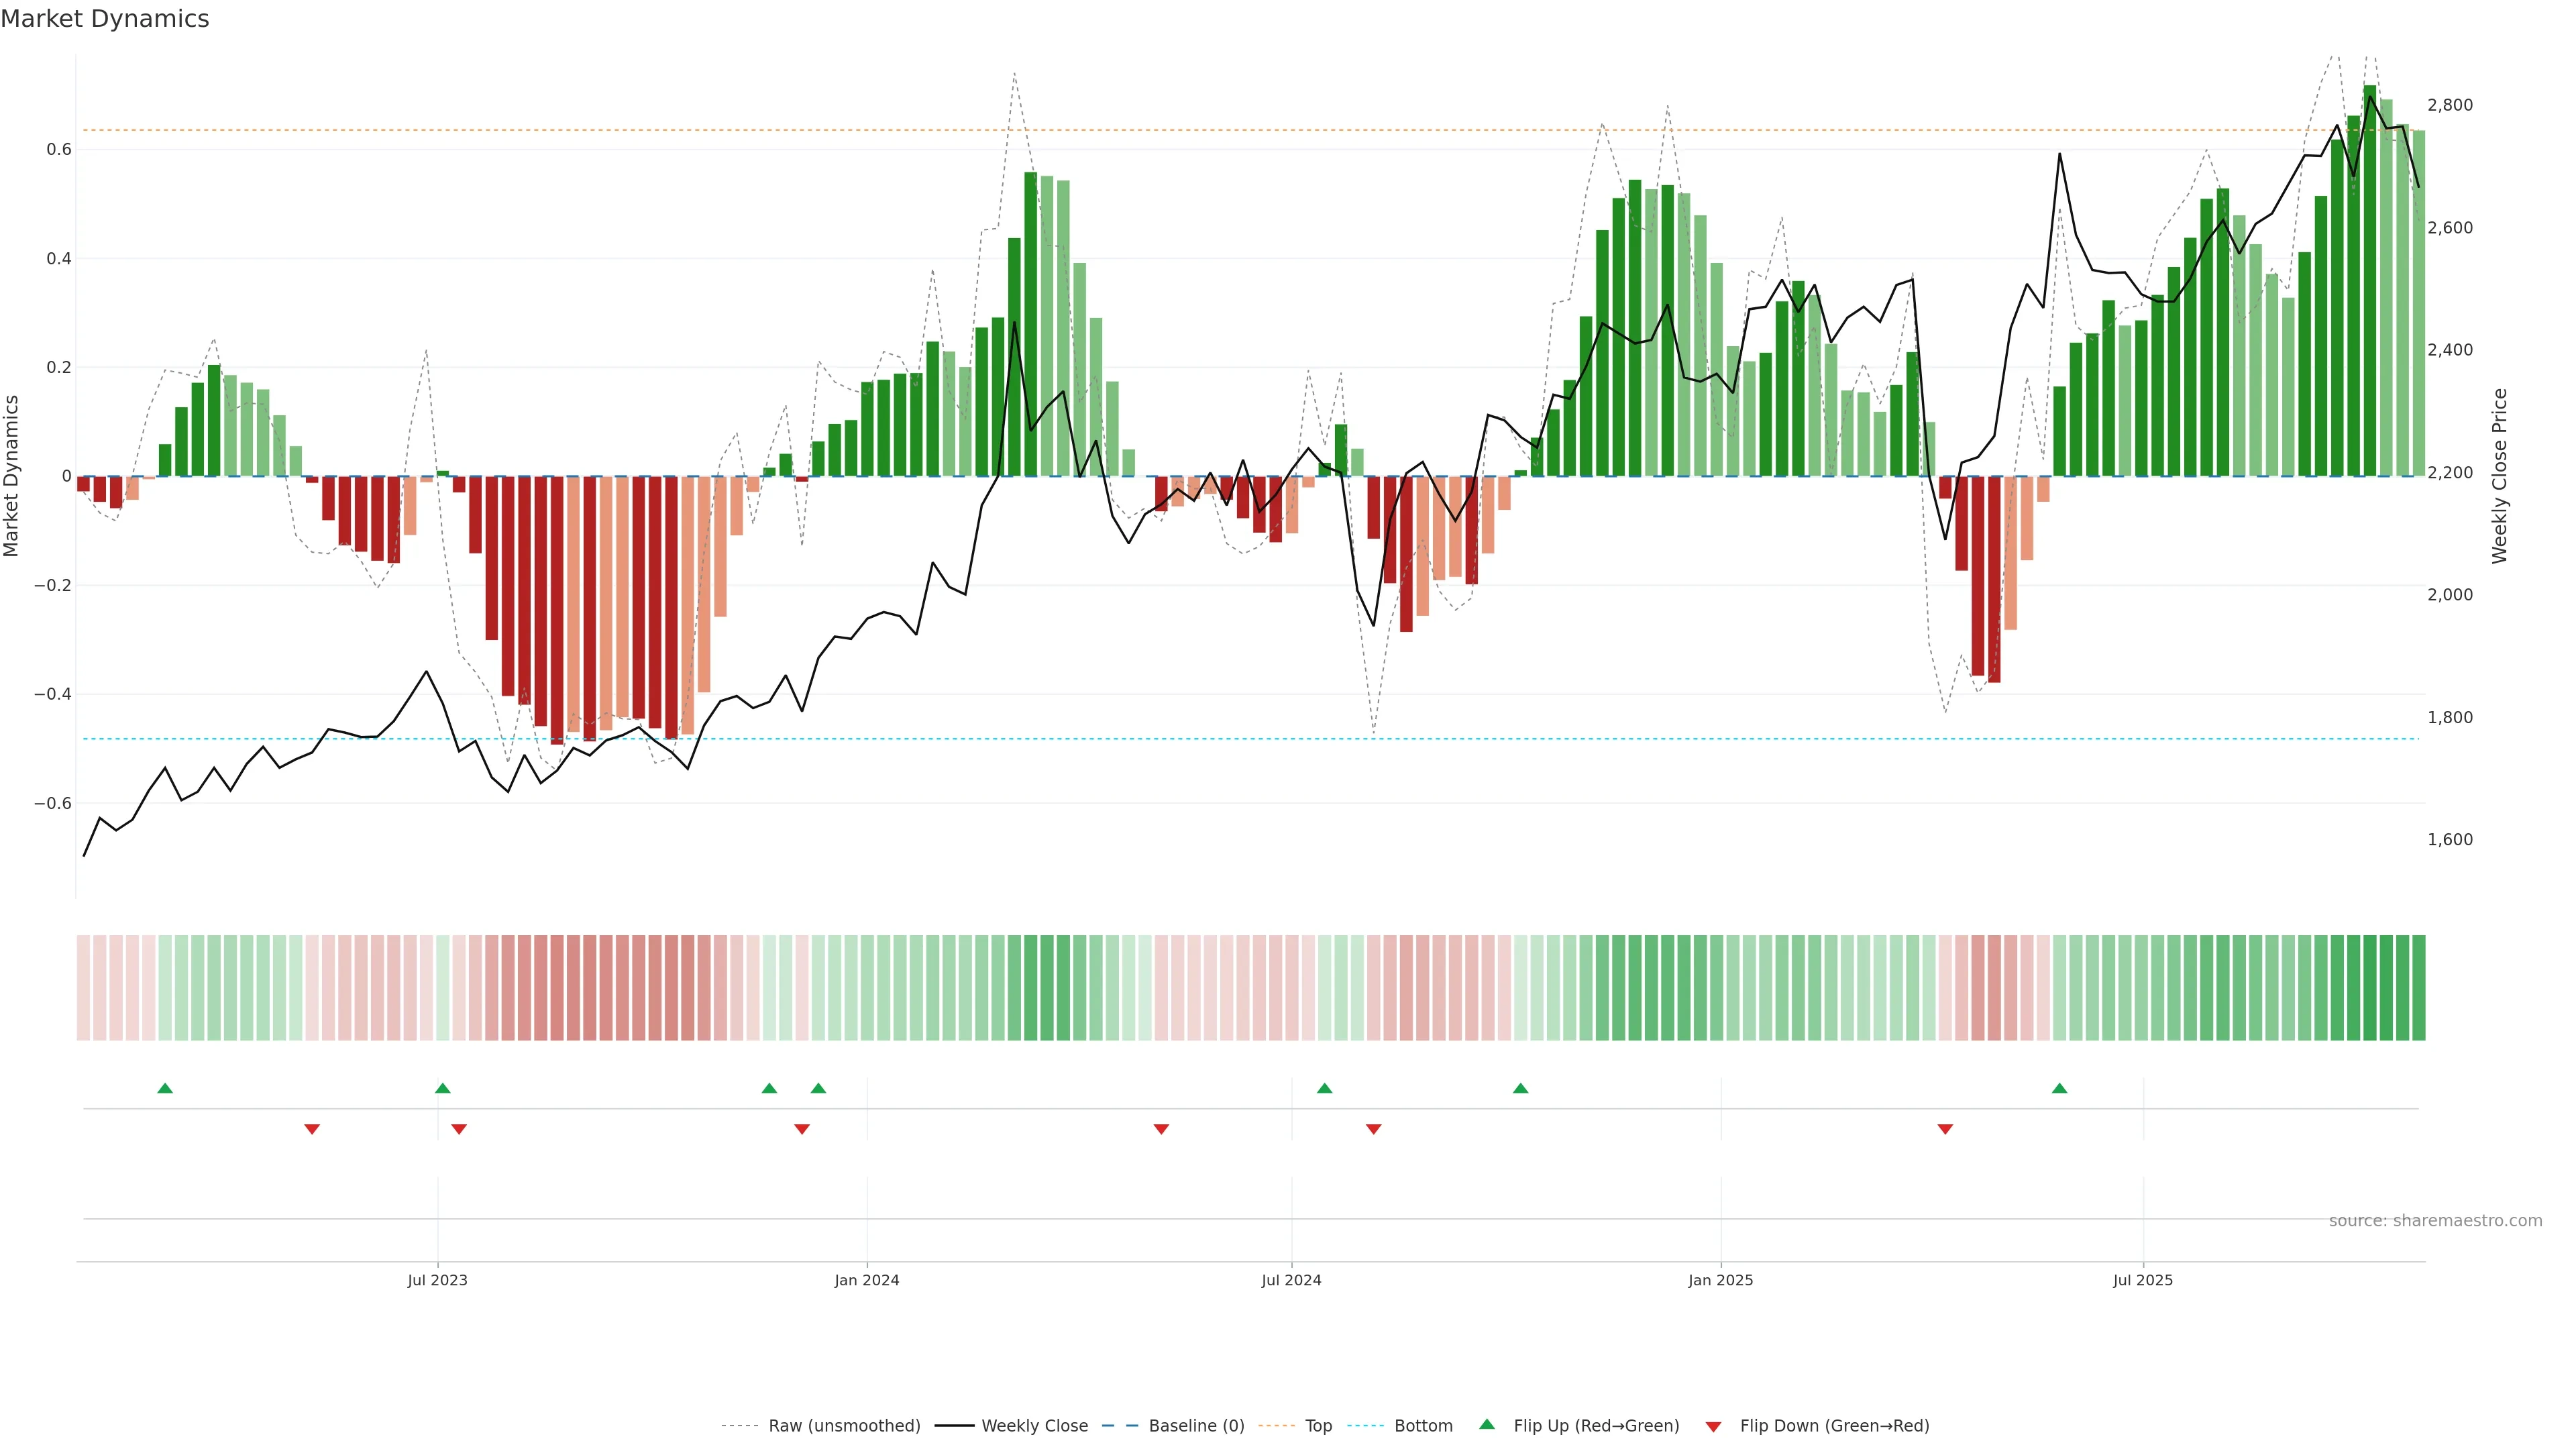Click the Flip Up triangle icon in legend
This screenshot has width=2576, height=1449.
(1487, 1424)
